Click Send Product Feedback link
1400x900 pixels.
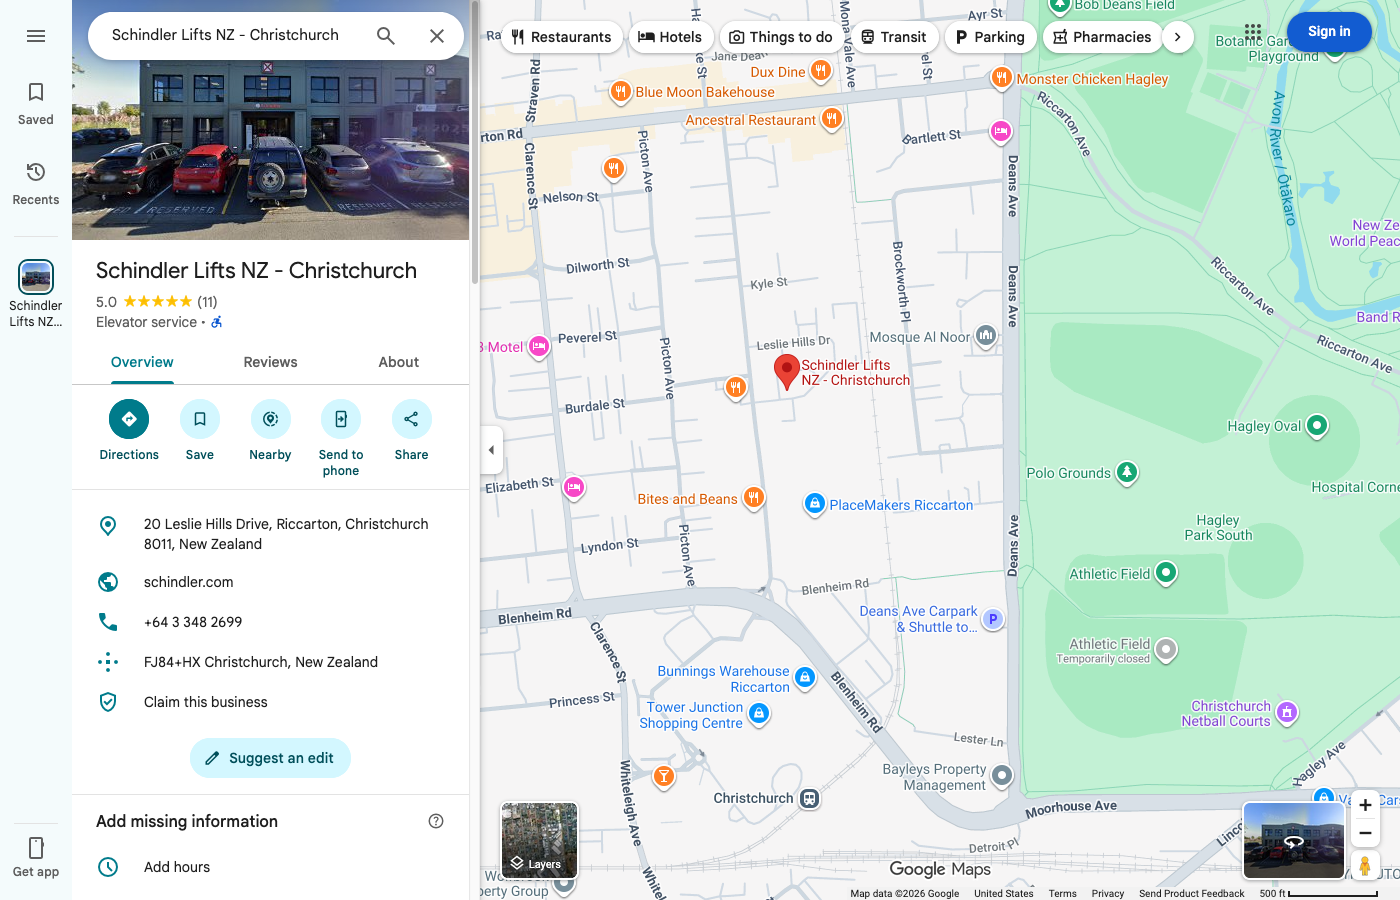coord(1192,893)
